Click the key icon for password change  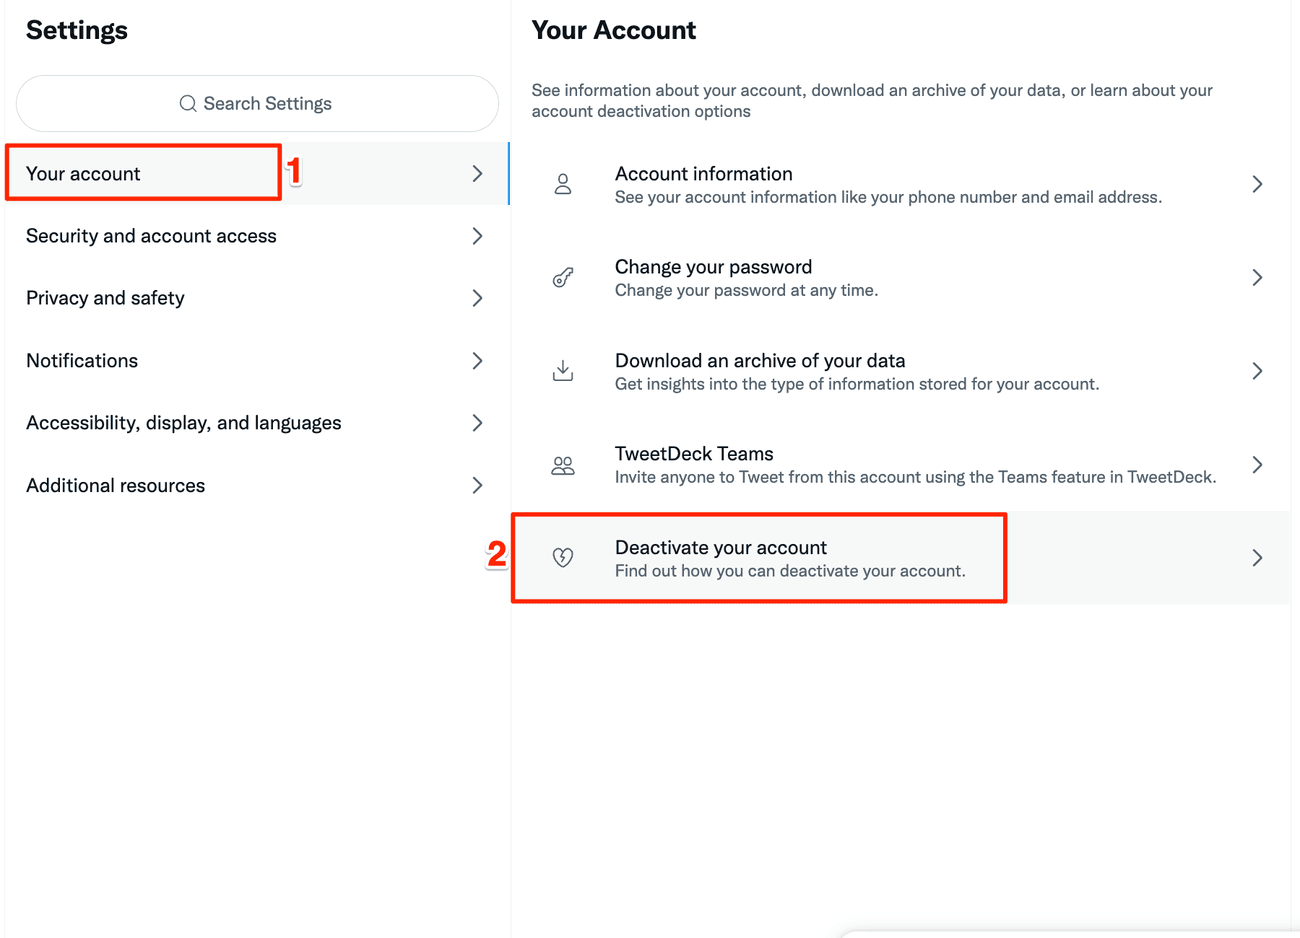pos(563,278)
